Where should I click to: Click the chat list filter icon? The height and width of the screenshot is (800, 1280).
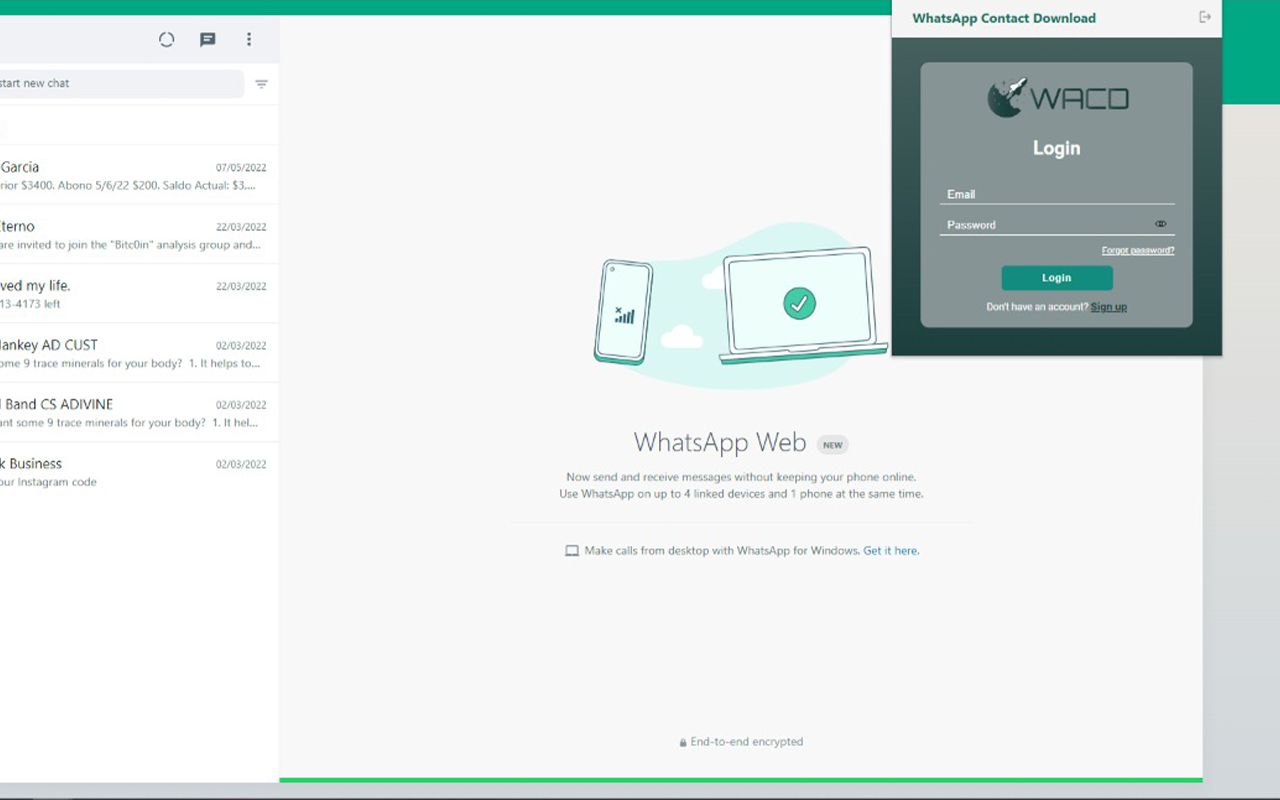pyautogui.click(x=260, y=84)
